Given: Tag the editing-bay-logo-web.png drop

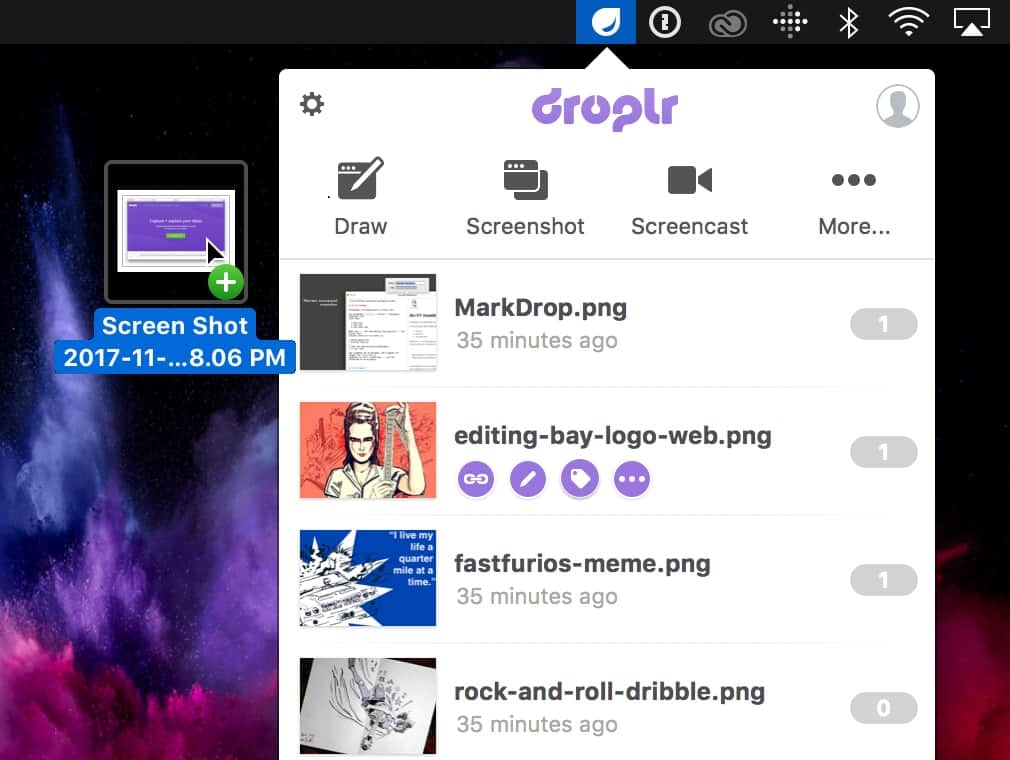Looking at the screenshot, I should tap(579, 479).
